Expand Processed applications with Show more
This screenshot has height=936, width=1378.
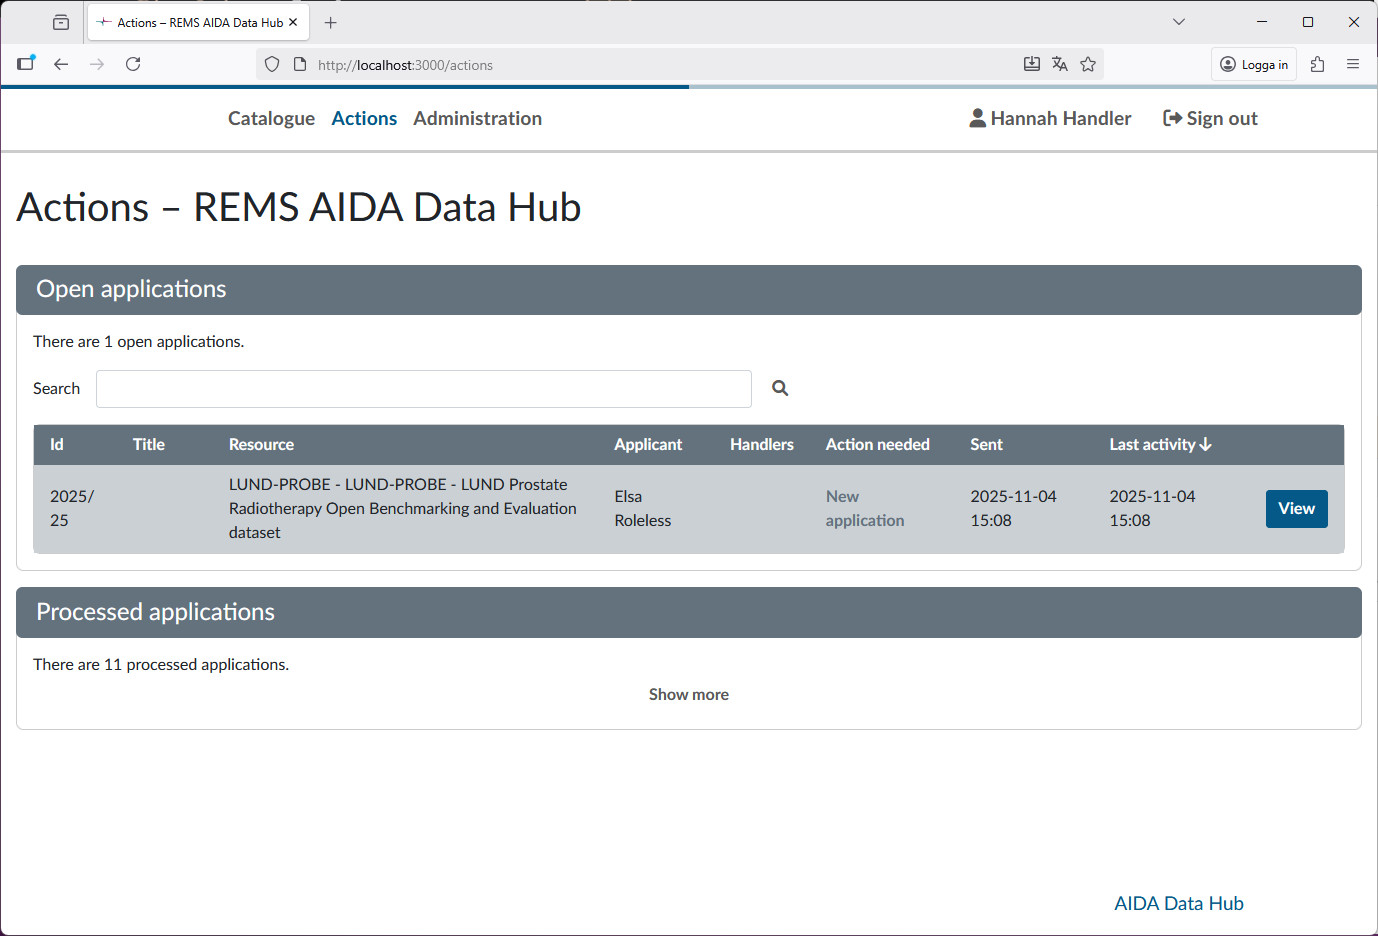[x=688, y=694]
